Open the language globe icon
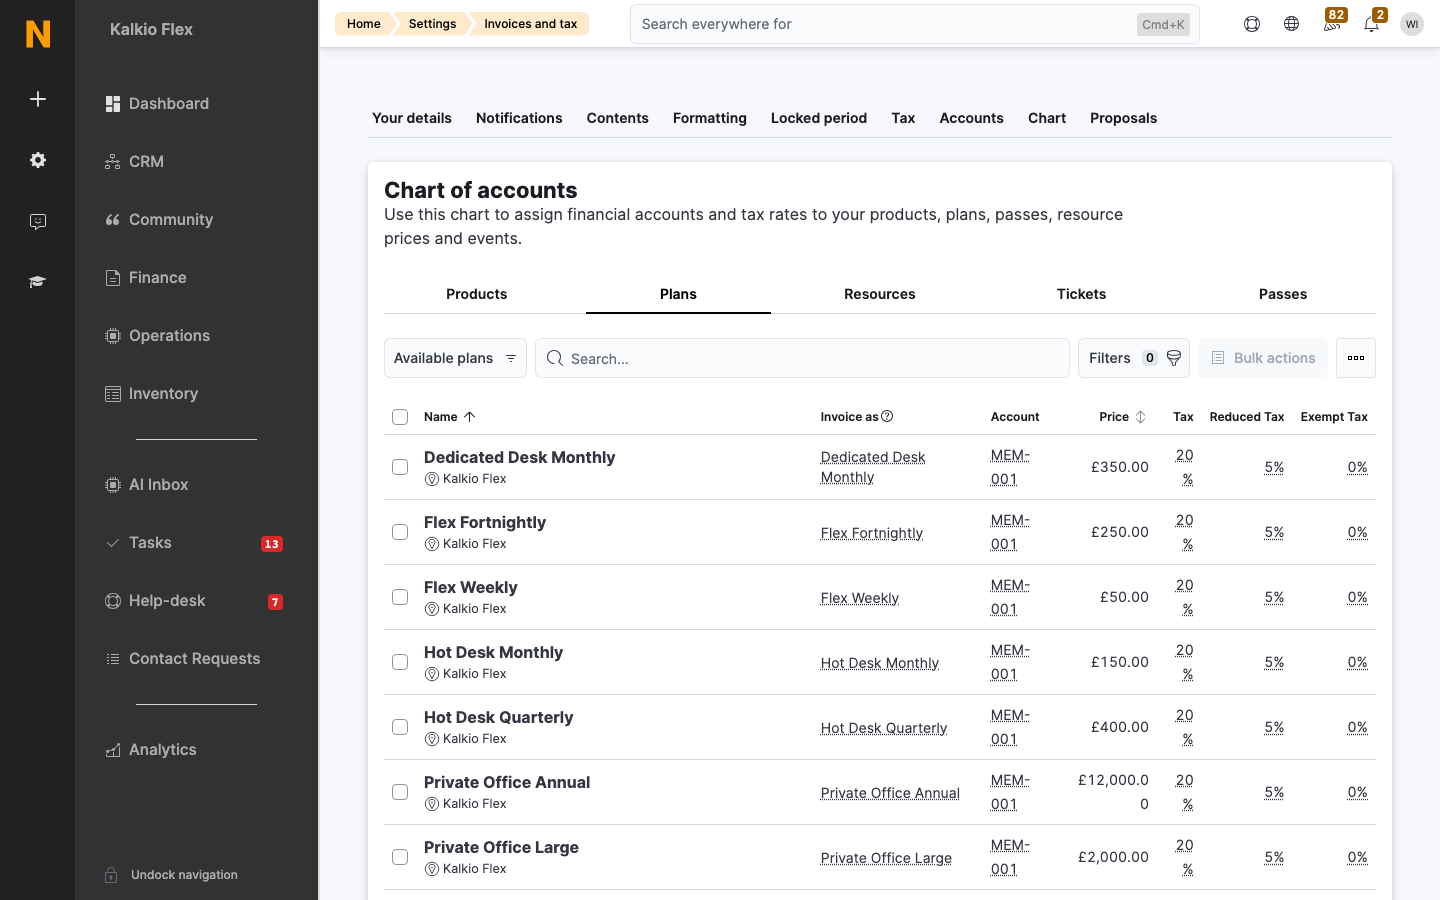This screenshot has width=1440, height=900. click(1292, 24)
